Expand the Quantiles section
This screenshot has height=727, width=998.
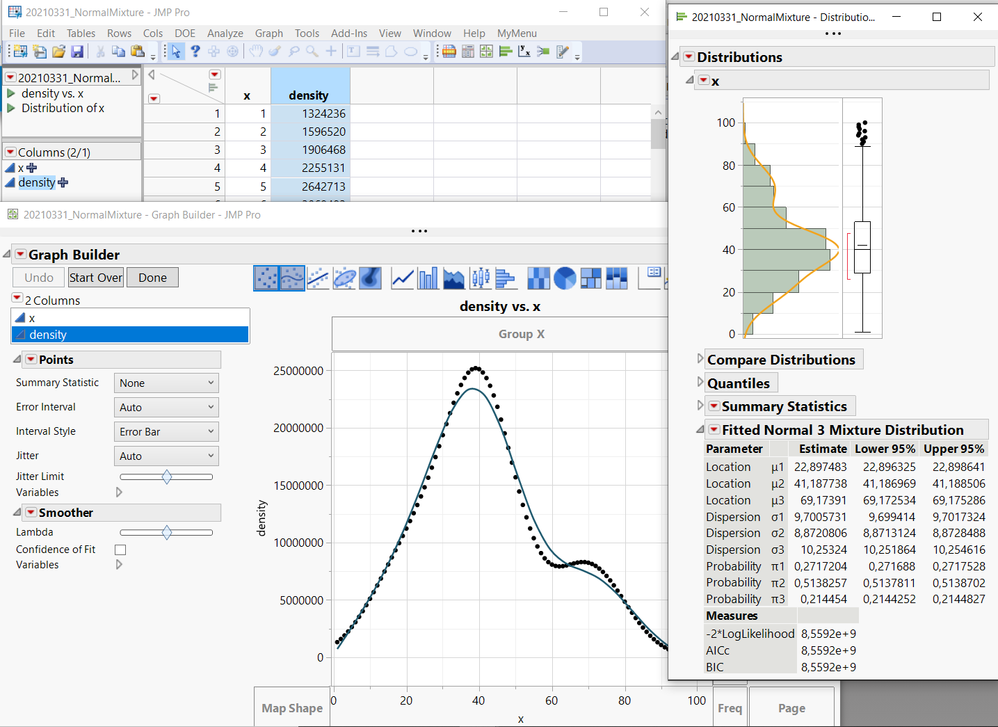(x=700, y=383)
